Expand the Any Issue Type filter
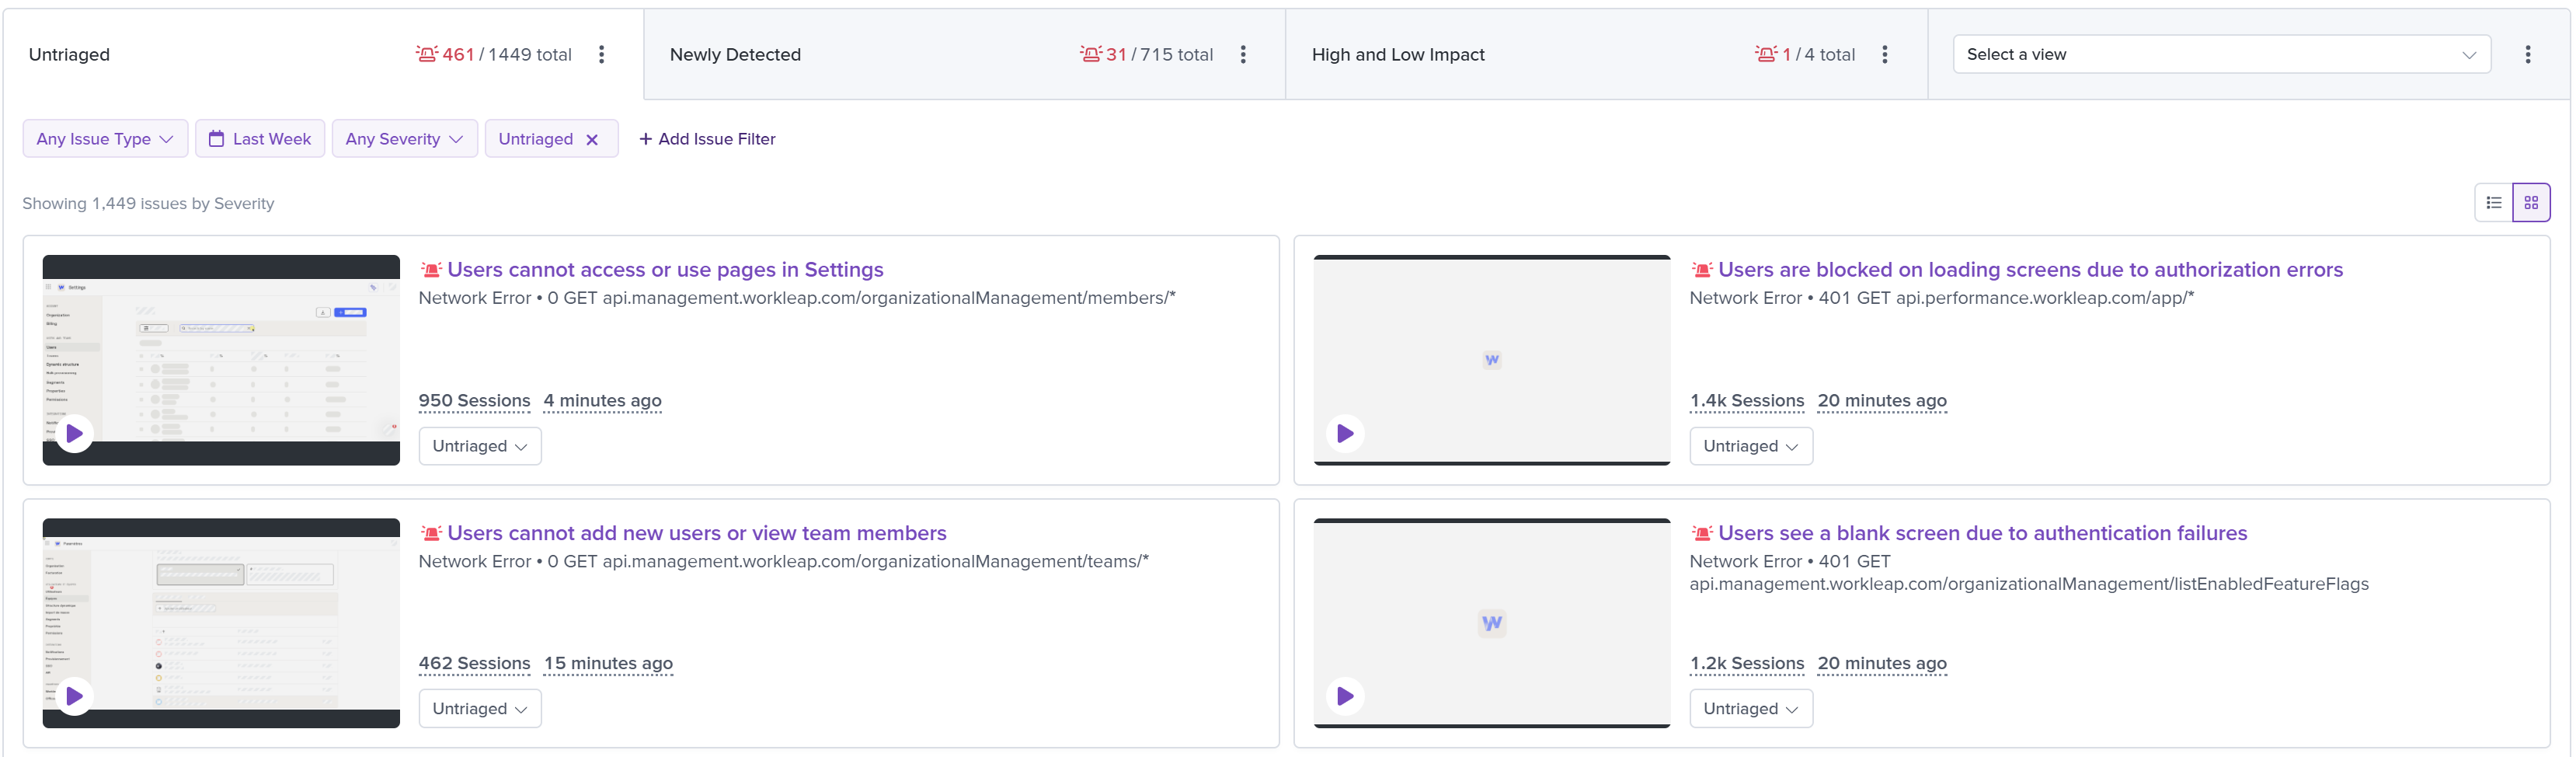This screenshot has height=757, width=2576. (104, 139)
